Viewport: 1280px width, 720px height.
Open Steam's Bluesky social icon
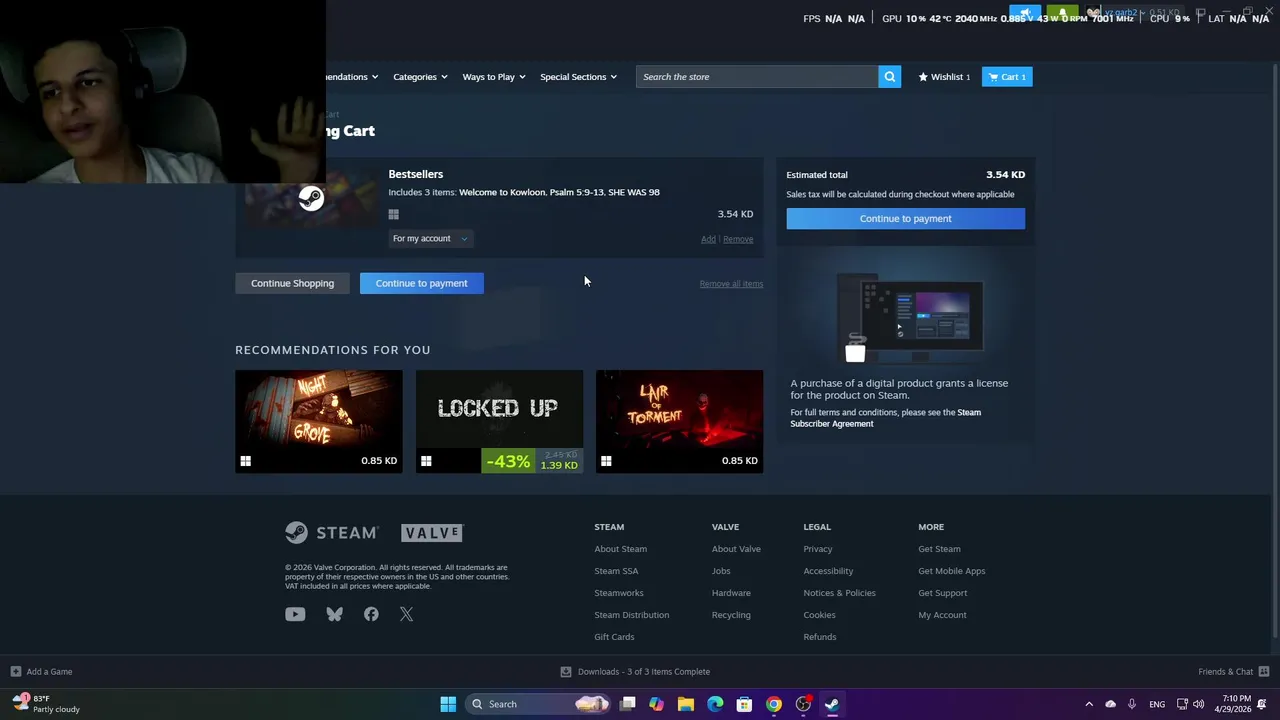click(x=334, y=614)
